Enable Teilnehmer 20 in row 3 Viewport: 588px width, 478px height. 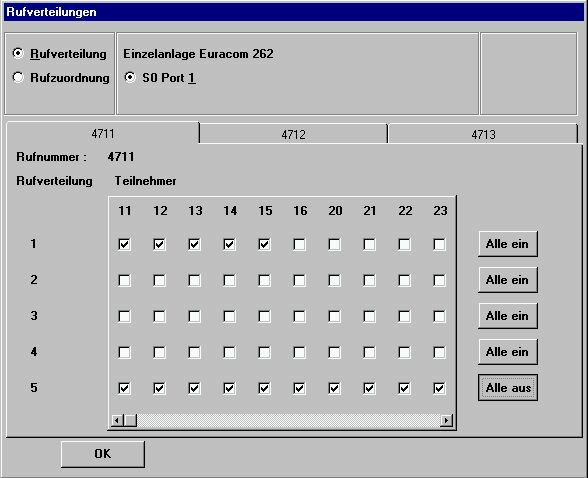pyautogui.click(x=334, y=316)
